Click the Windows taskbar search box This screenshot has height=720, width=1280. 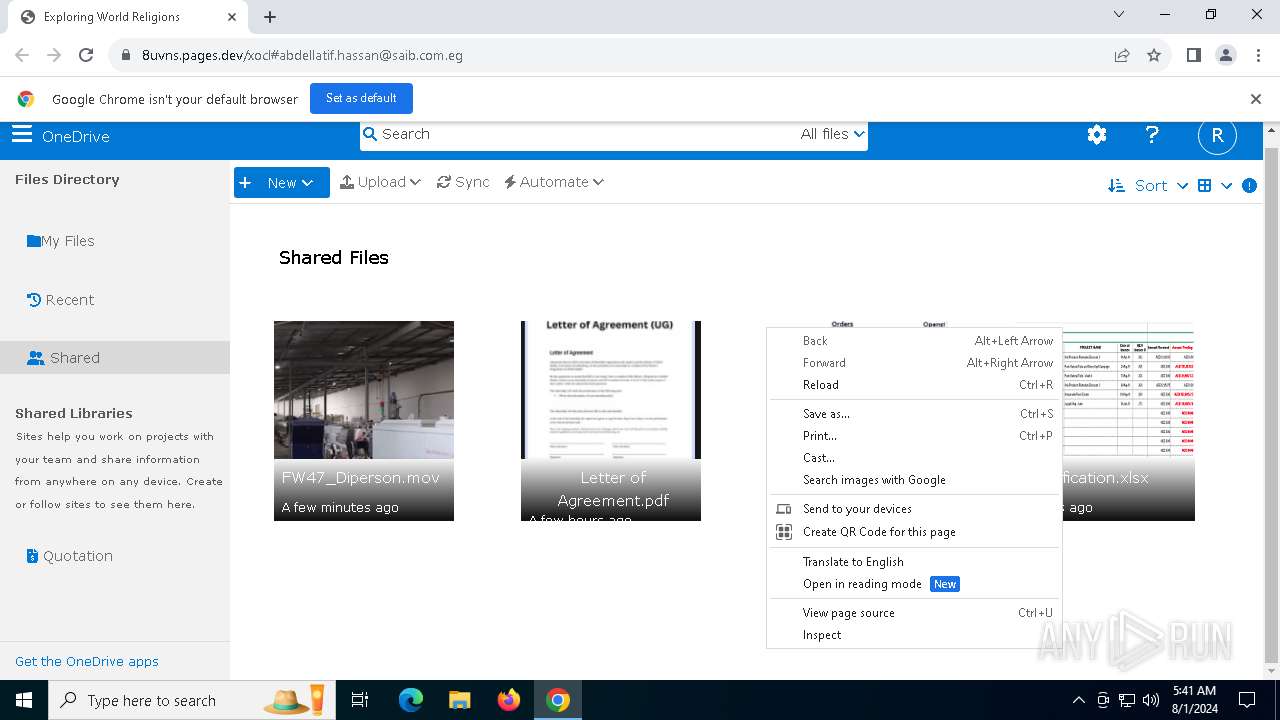[x=190, y=700]
